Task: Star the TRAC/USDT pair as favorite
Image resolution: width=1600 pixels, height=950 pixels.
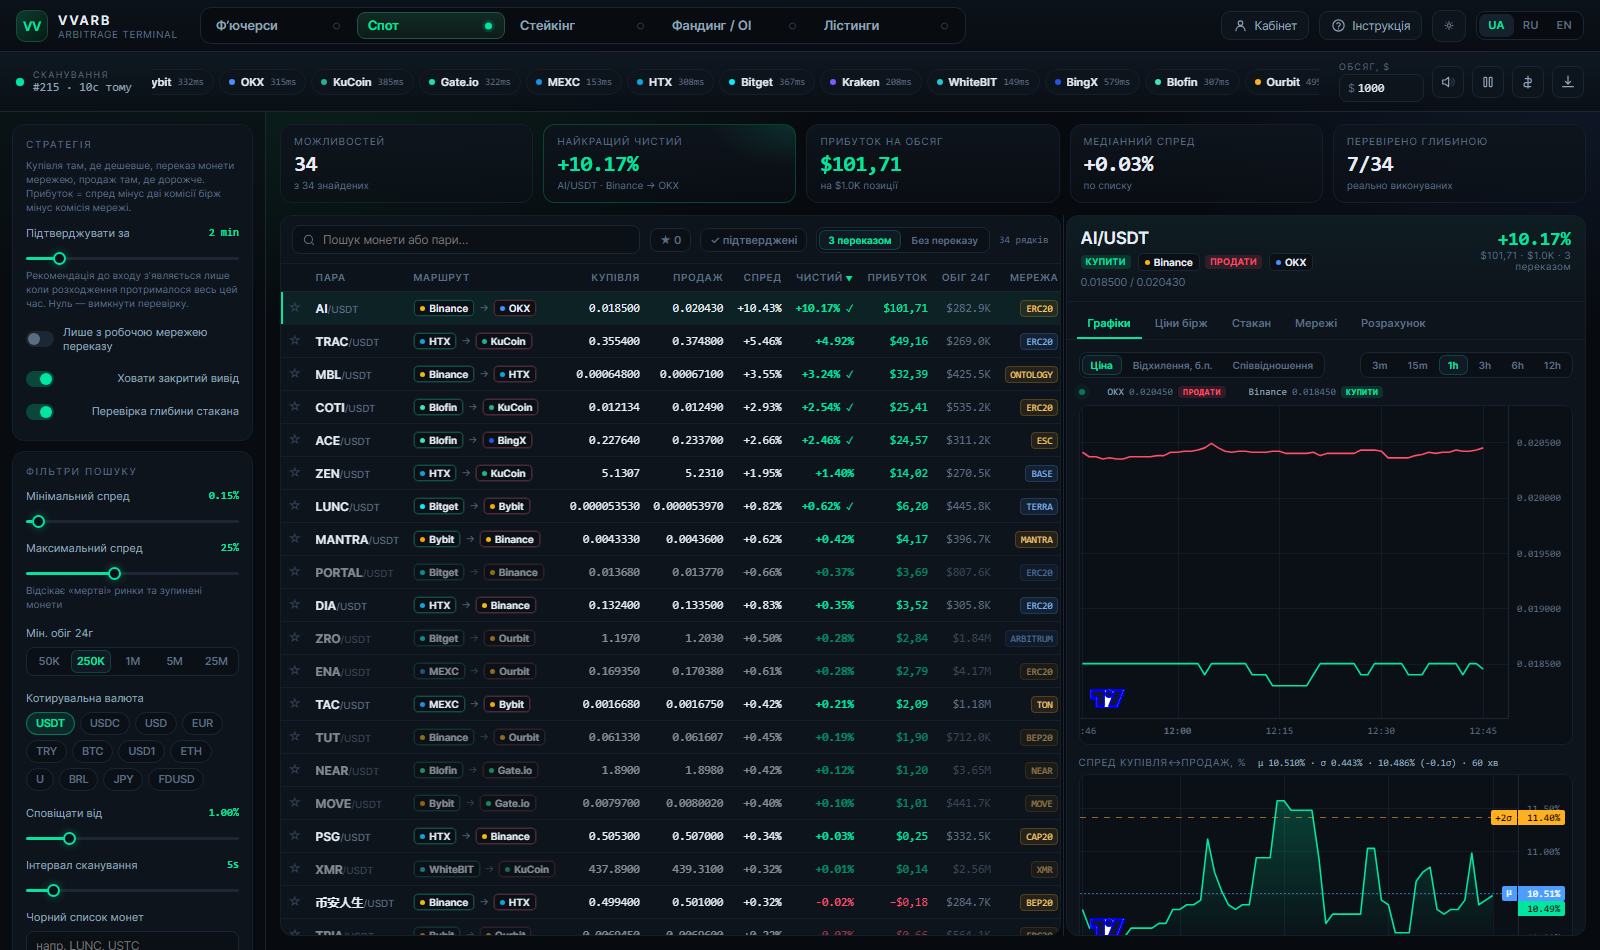Action: tap(295, 341)
